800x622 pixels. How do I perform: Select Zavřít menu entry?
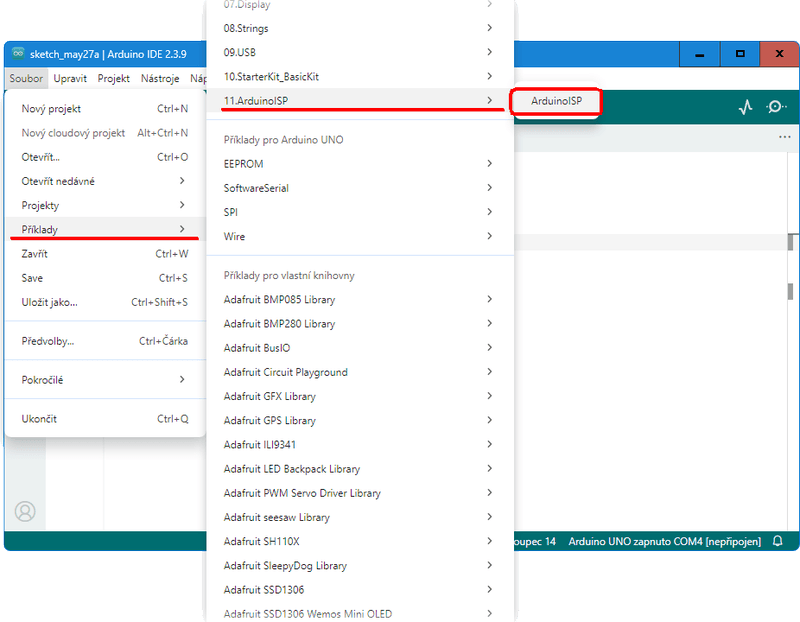pyautogui.click(x=105, y=254)
